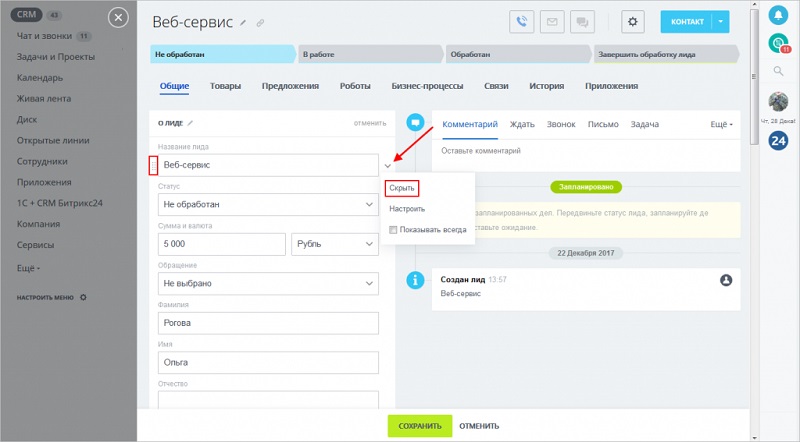Click the Bitrix24 round 24 icon
The height and width of the screenshot is (442, 800).
778,140
